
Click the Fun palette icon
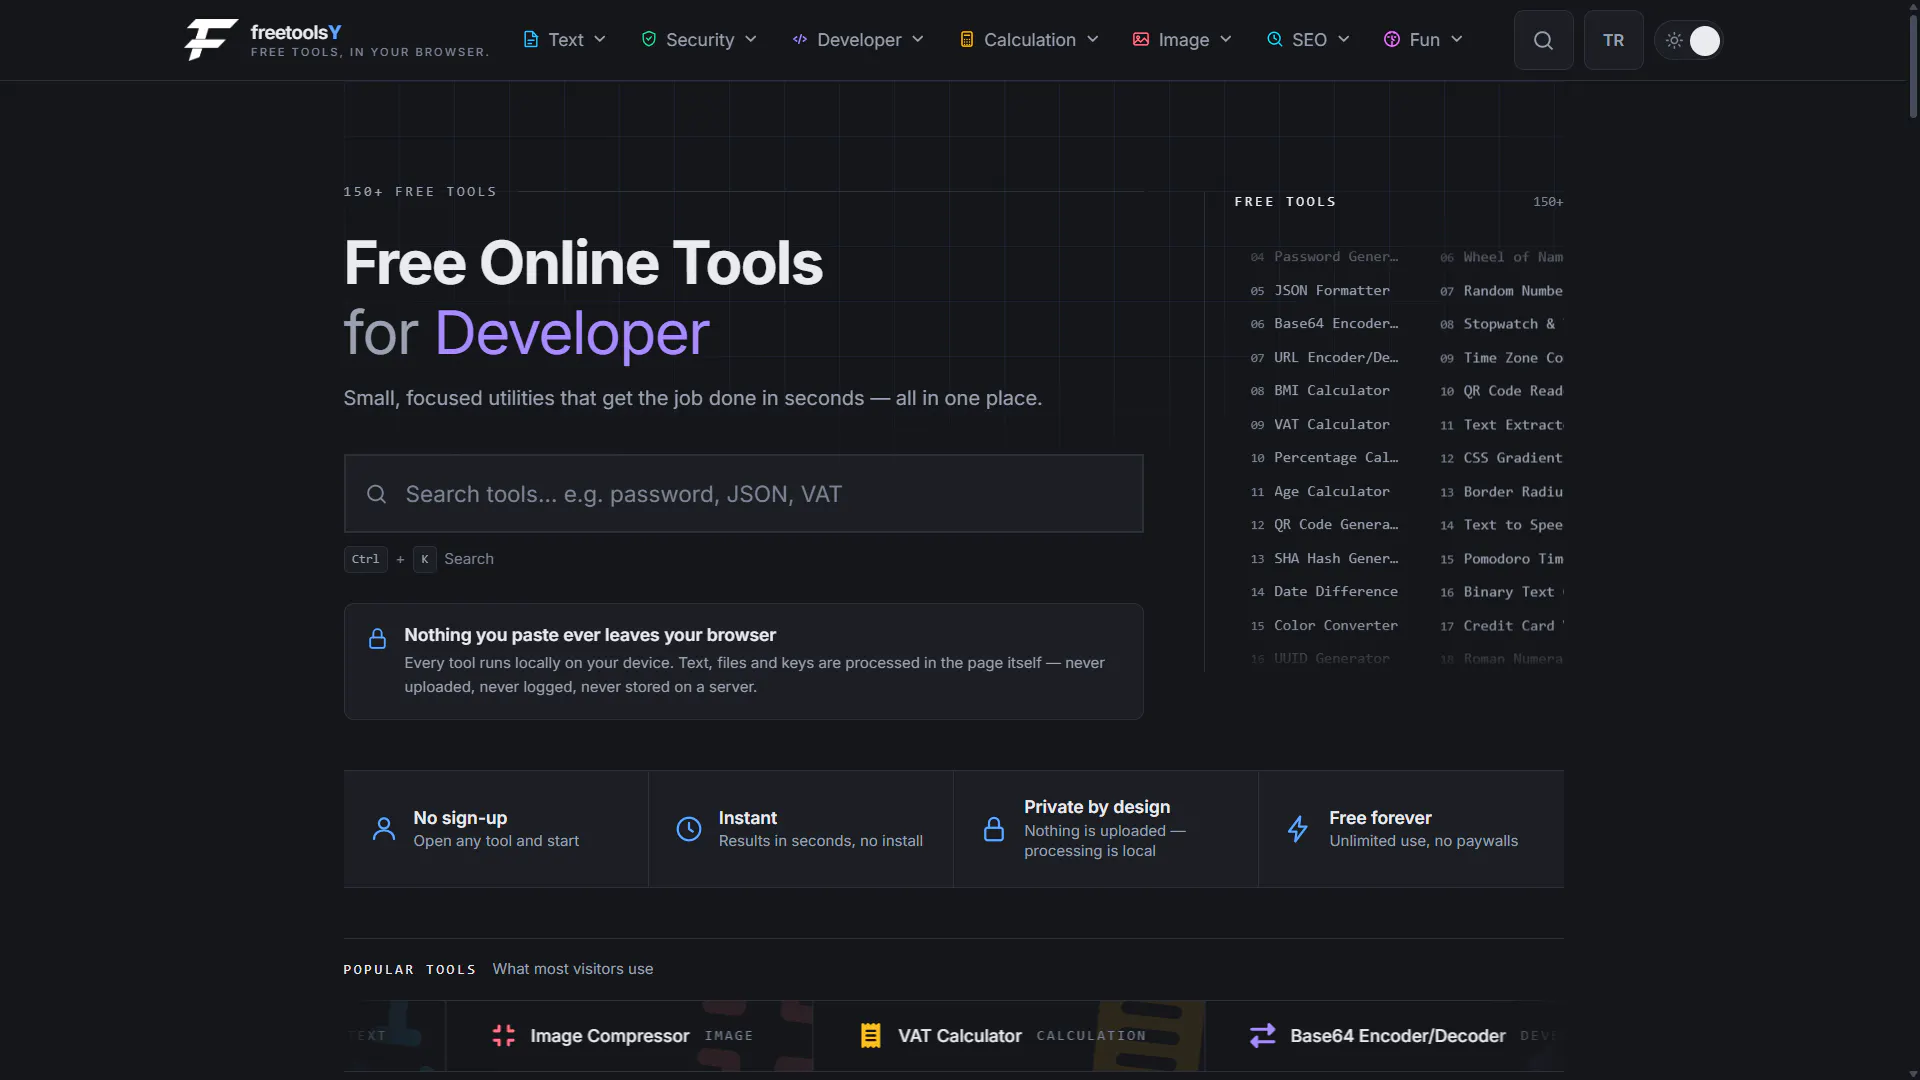[1392, 39]
